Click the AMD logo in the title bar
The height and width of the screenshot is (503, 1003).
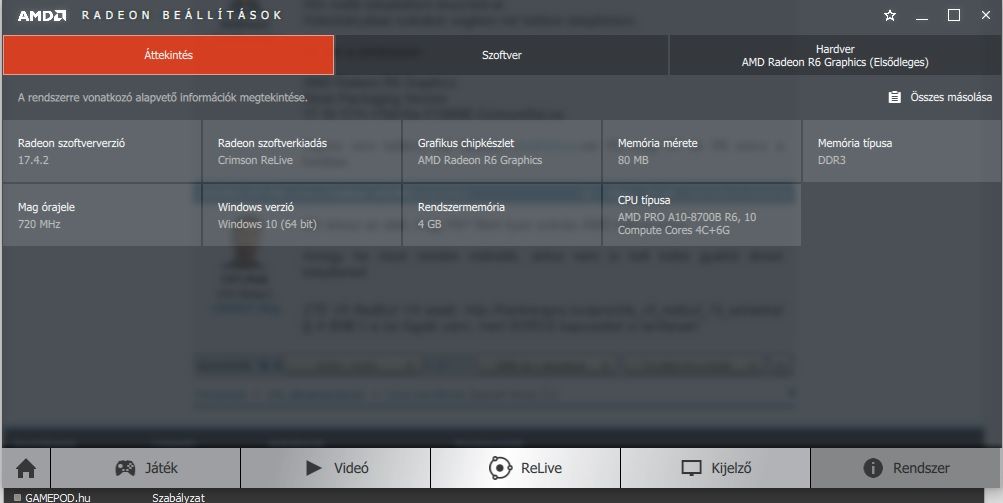tap(42, 15)
